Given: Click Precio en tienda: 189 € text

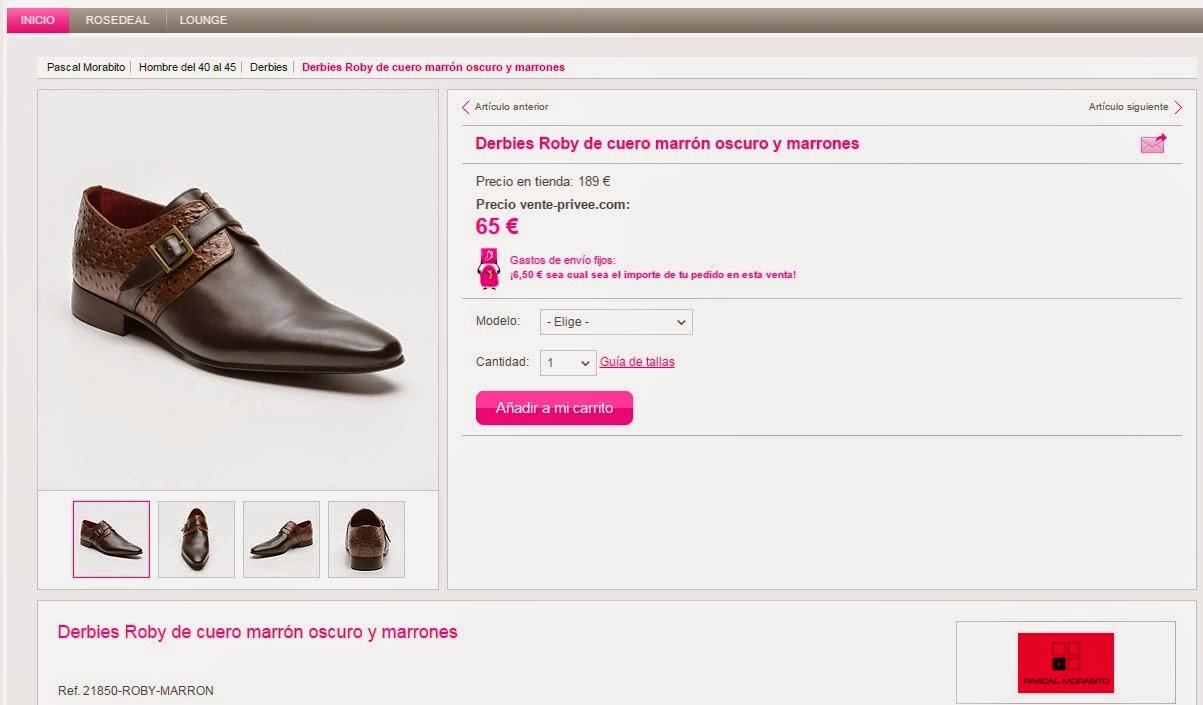Looking at the screenshot, I should coord(543,182).
